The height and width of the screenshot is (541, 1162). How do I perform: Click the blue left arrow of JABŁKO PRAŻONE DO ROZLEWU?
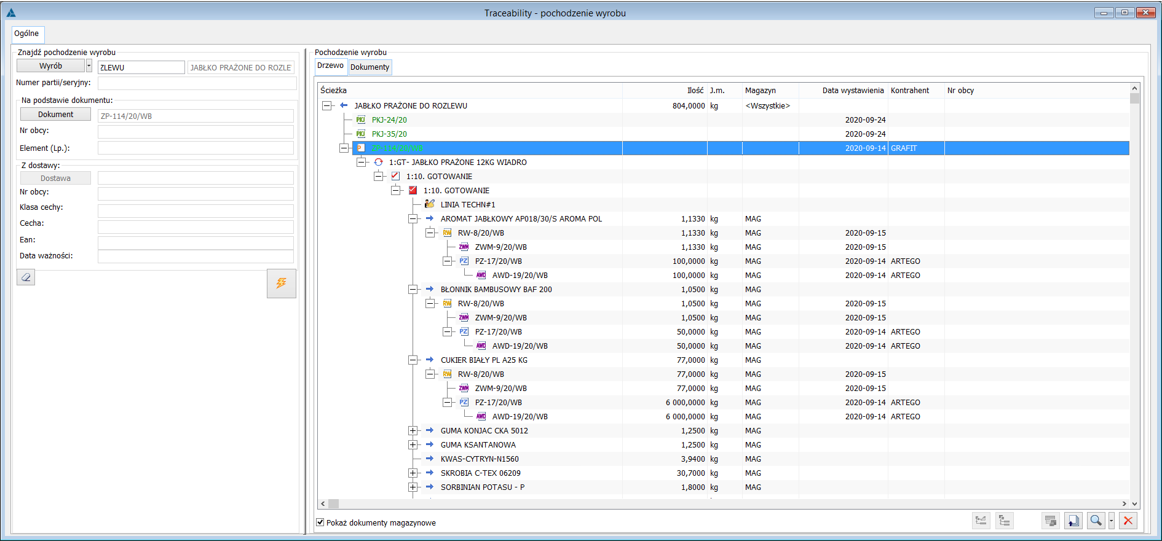click(x=344, y=106)
